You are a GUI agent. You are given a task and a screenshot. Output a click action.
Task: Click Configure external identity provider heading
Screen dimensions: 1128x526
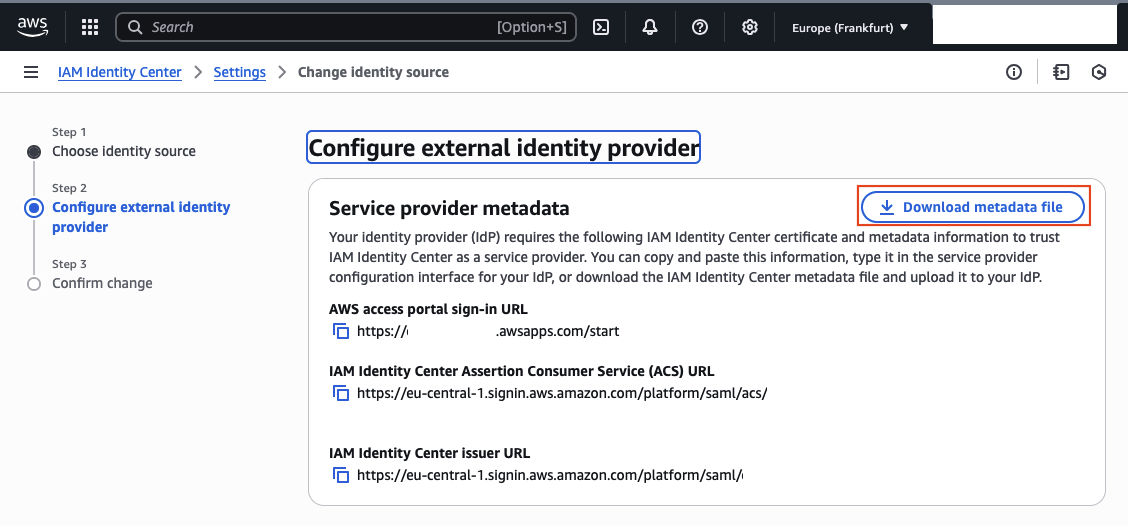504,148
